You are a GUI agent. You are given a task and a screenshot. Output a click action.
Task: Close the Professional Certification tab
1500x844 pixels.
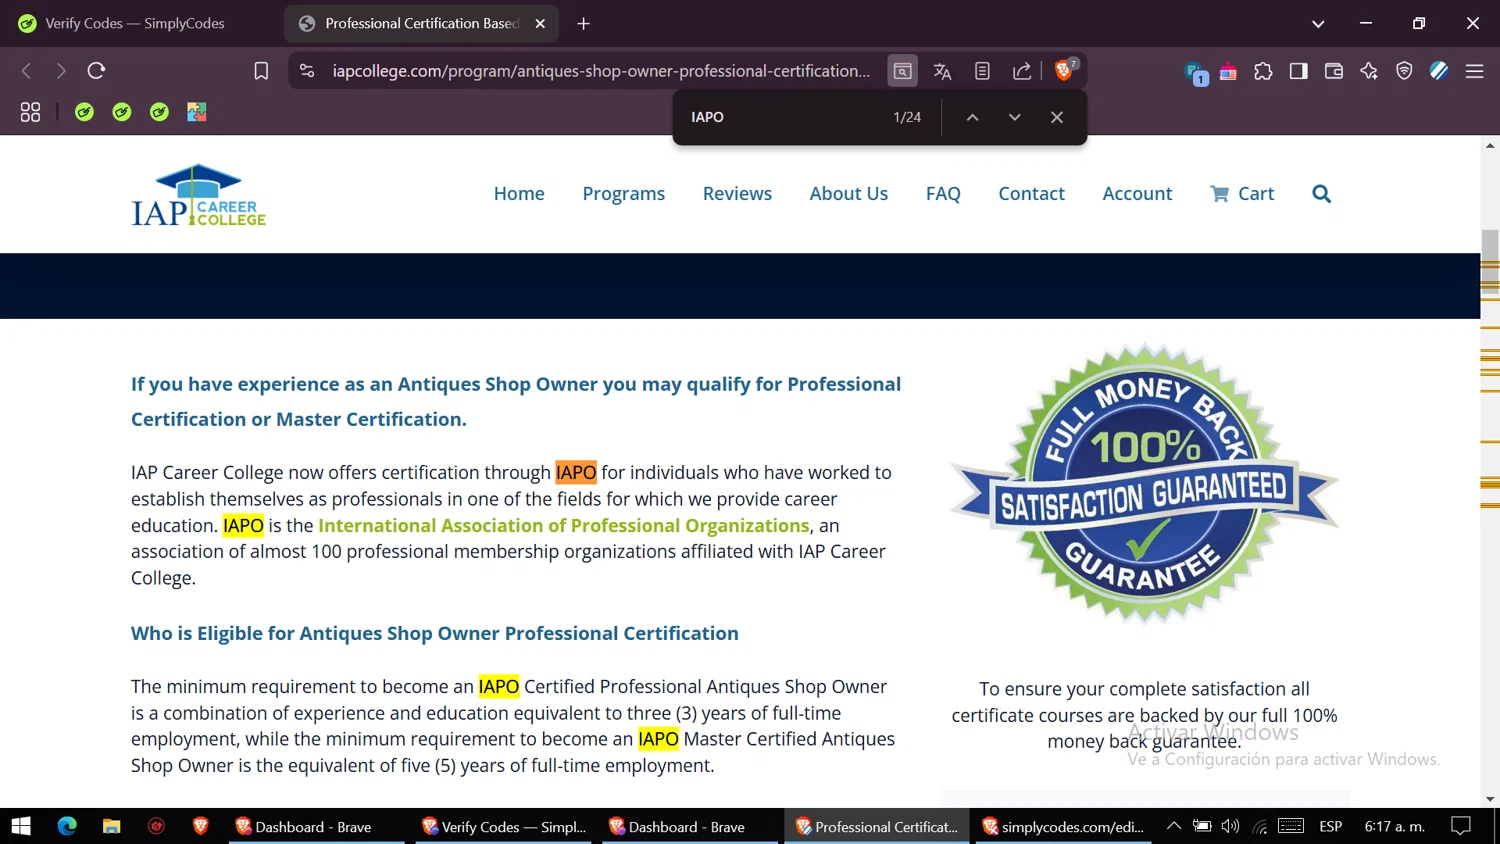pos(540,23)
